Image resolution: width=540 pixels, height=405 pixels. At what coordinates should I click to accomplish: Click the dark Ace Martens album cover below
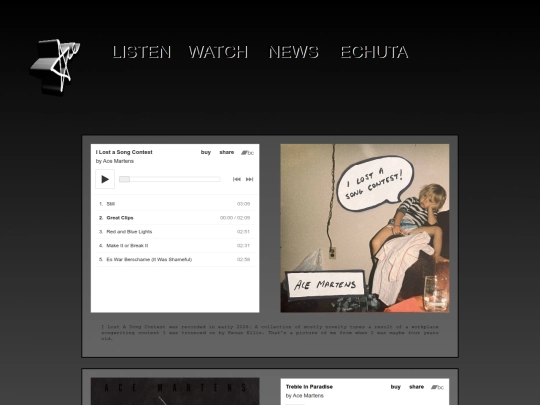click(x=175, y=391)
